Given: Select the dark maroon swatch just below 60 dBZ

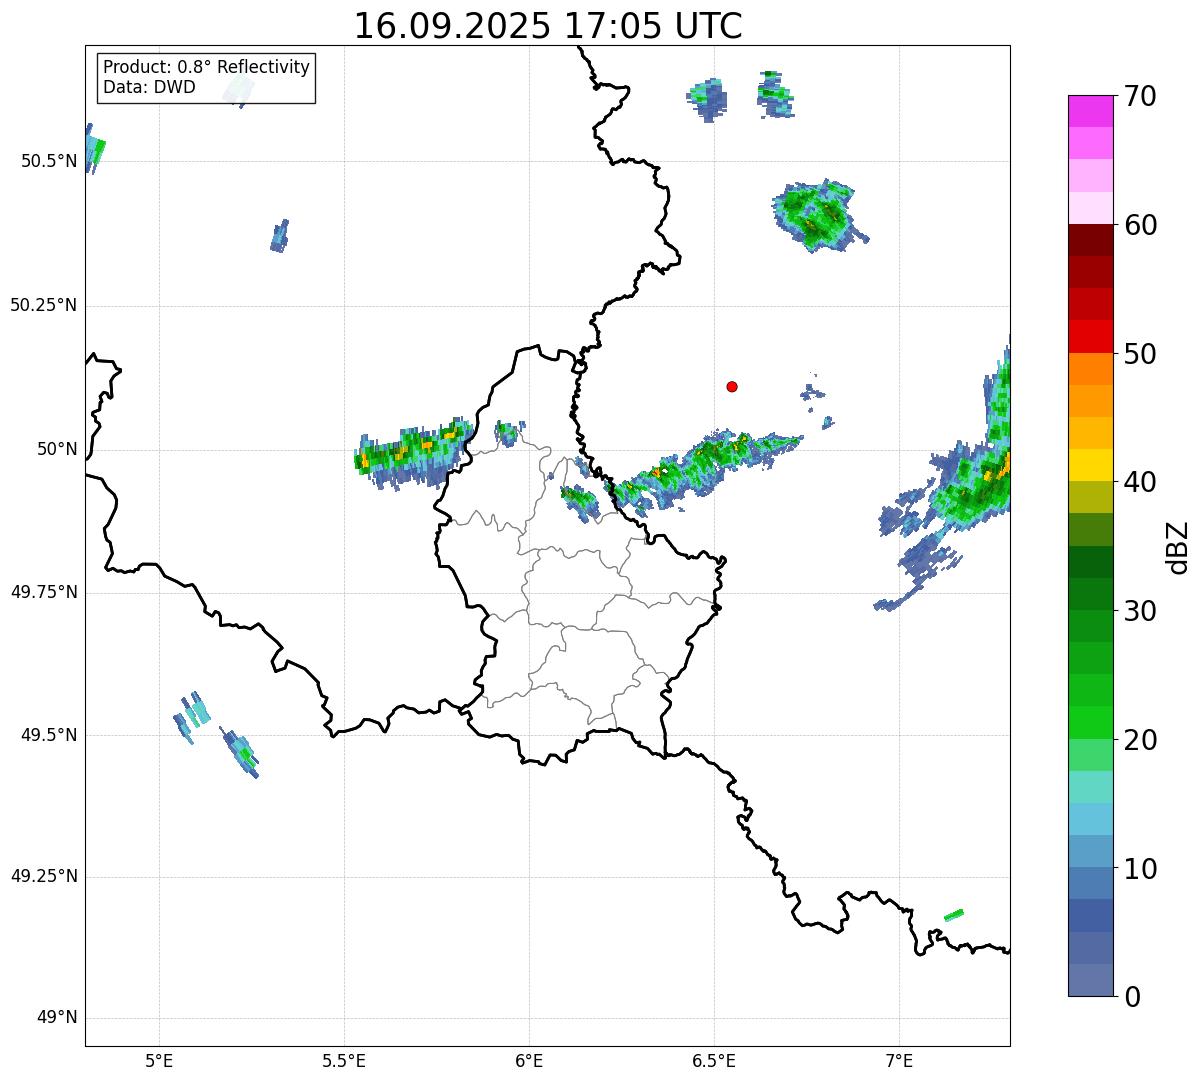Looking at the screenshot, I should point(1090,240).
